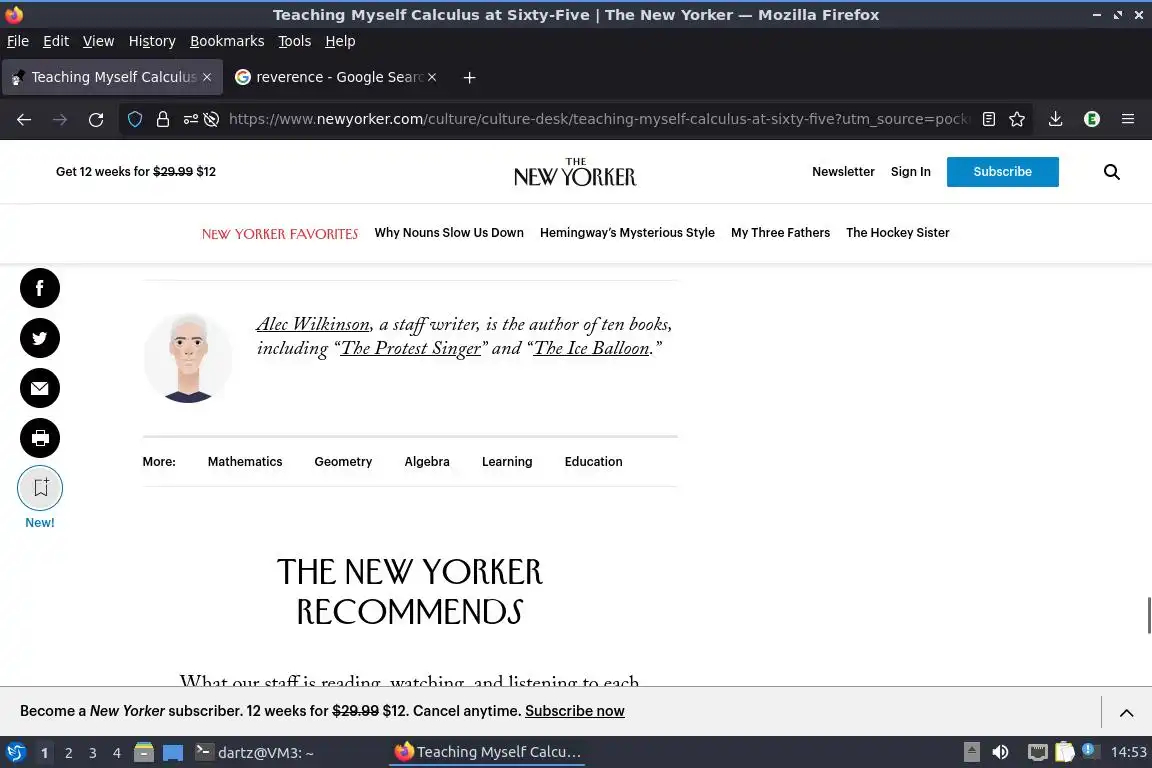The height and width of the screenshot is (768, 1152).
Task: Open volume control in system tray
Action: tap(1000, 753)
